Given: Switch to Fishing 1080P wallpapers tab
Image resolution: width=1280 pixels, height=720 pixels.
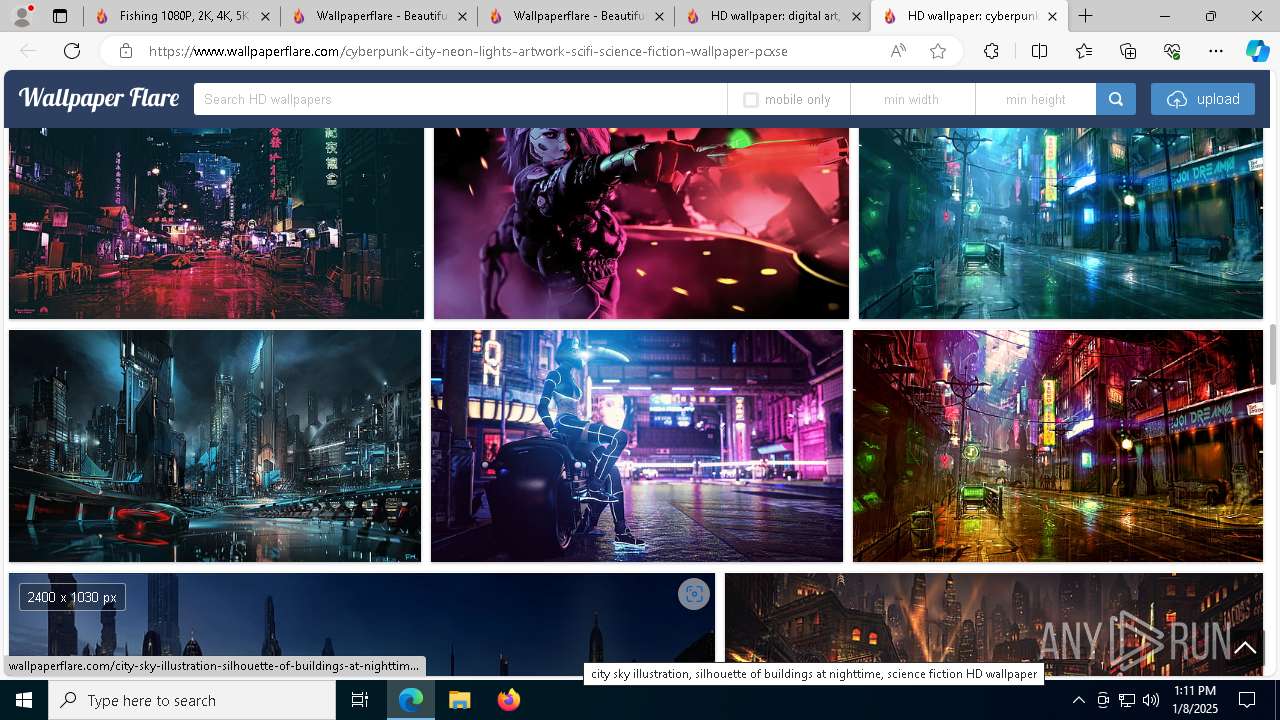Looking at the screenshot, I should (170, 16).
